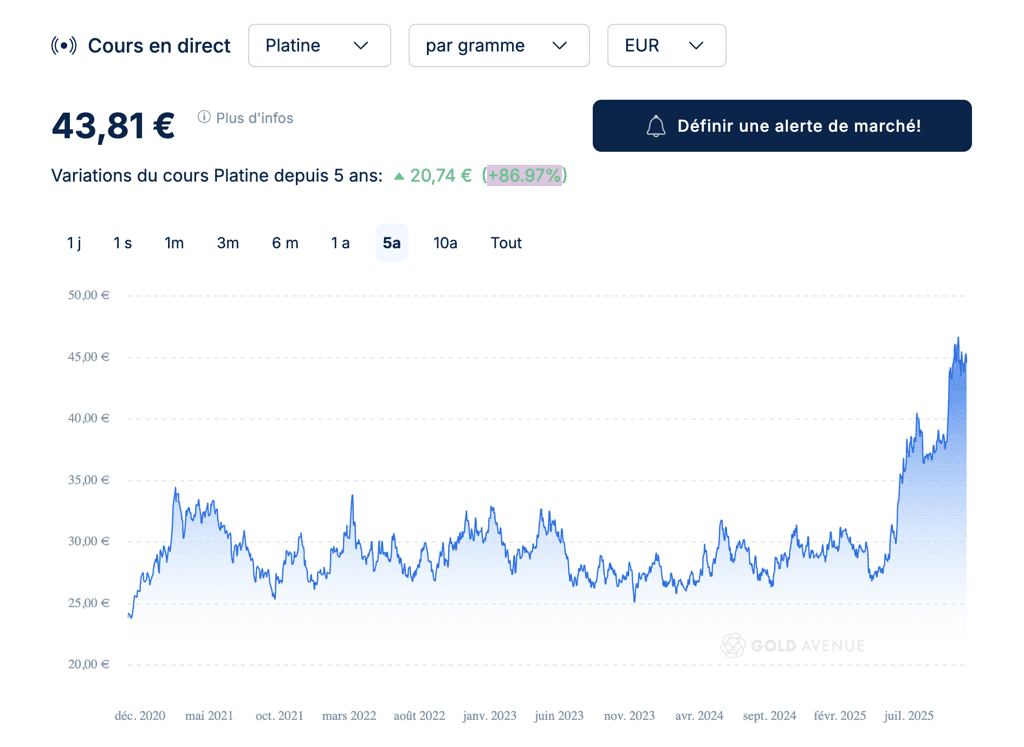Switch to the "3m" range tab
This screenshot has height=747, width=1024.
point(227,243)
